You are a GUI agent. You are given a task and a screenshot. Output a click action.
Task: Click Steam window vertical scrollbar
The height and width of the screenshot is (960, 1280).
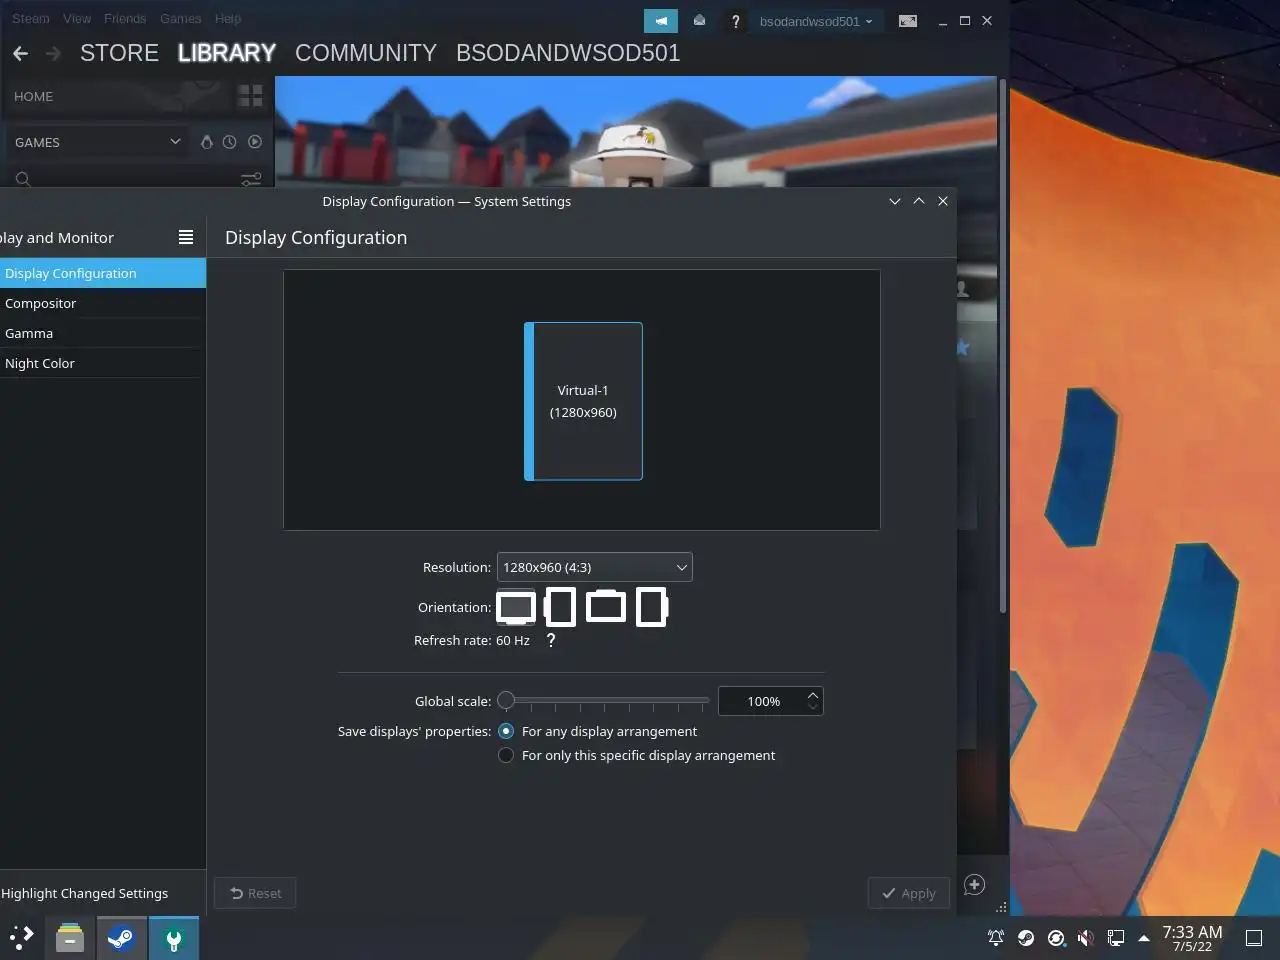[1003, 345]
